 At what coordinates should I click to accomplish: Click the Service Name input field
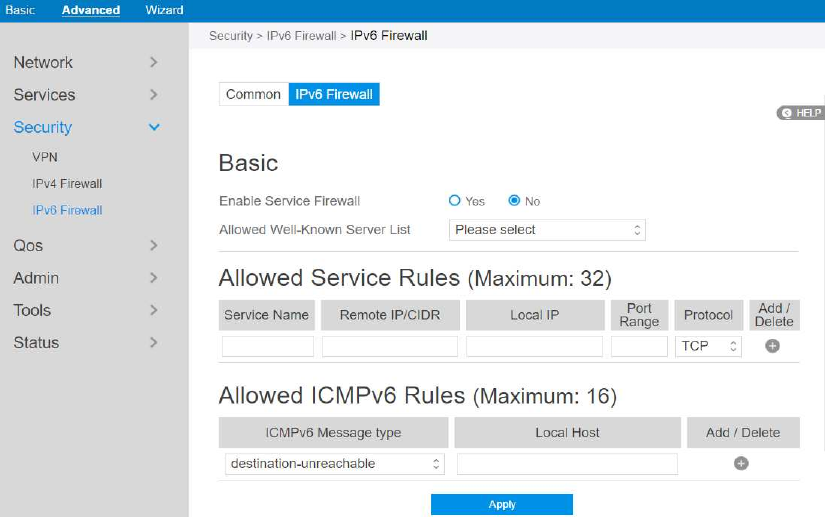(267, 346)
